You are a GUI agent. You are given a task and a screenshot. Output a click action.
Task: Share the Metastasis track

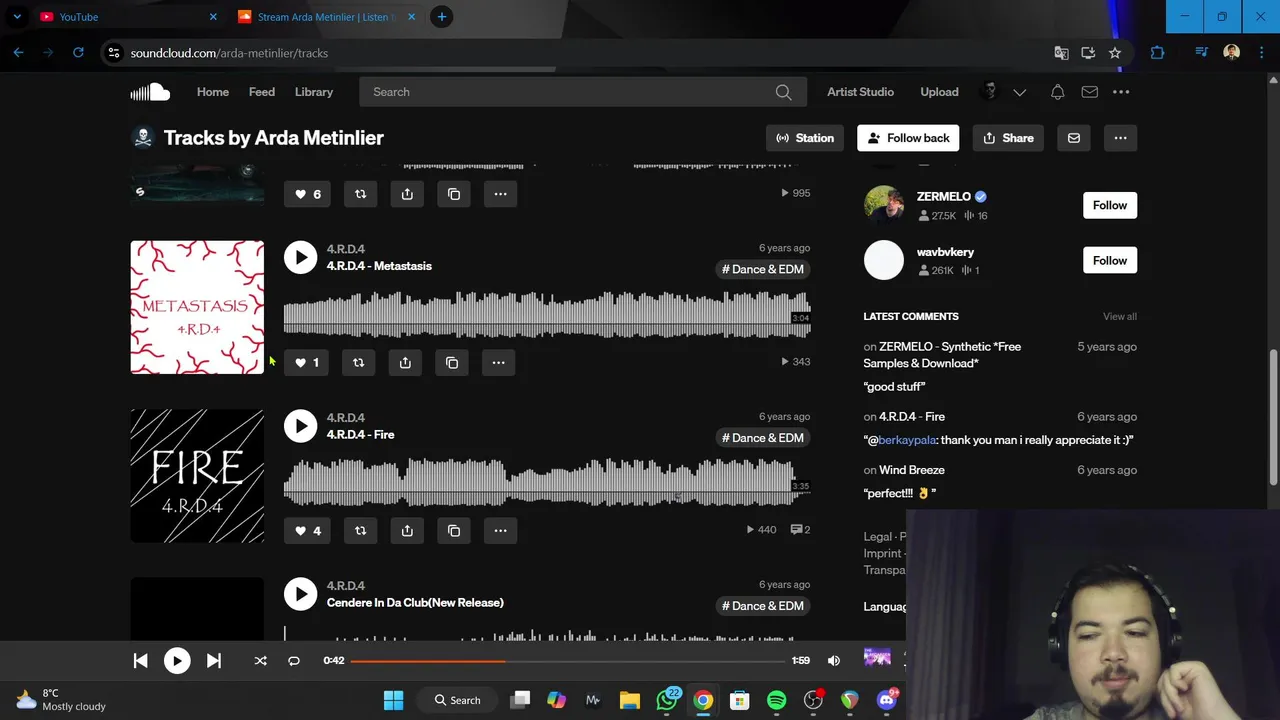click(405, 362)
